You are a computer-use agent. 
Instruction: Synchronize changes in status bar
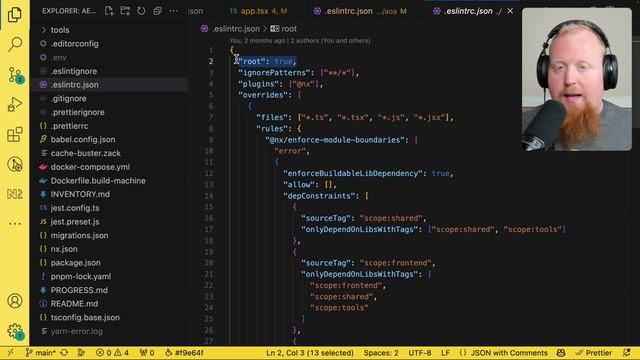click(x=64, y=353)
